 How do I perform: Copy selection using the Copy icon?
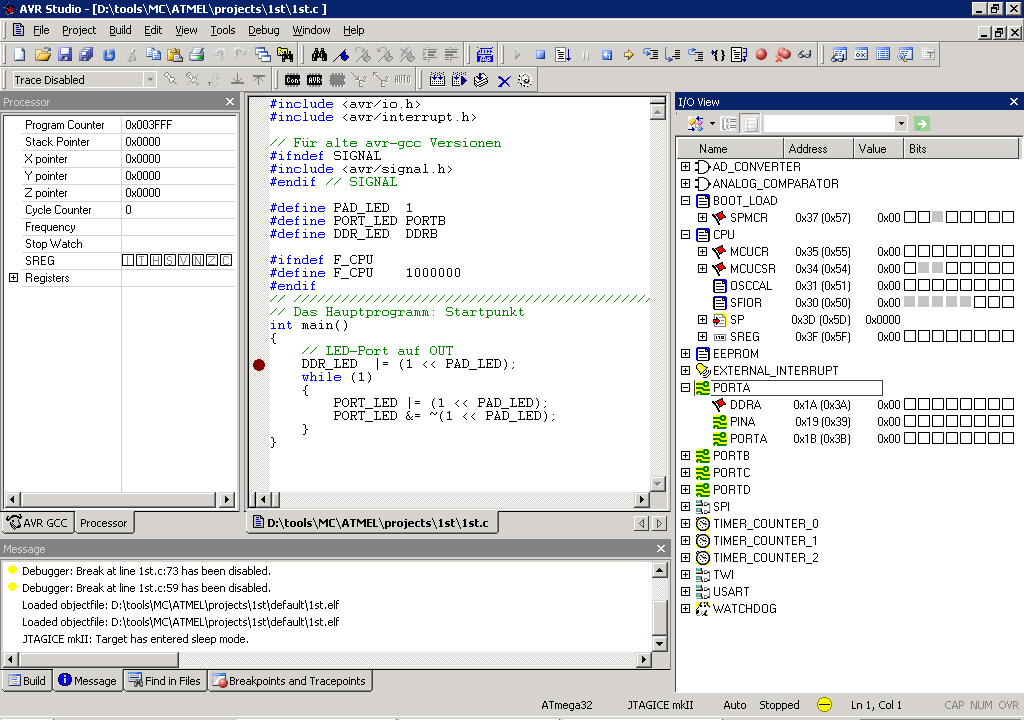153,55
